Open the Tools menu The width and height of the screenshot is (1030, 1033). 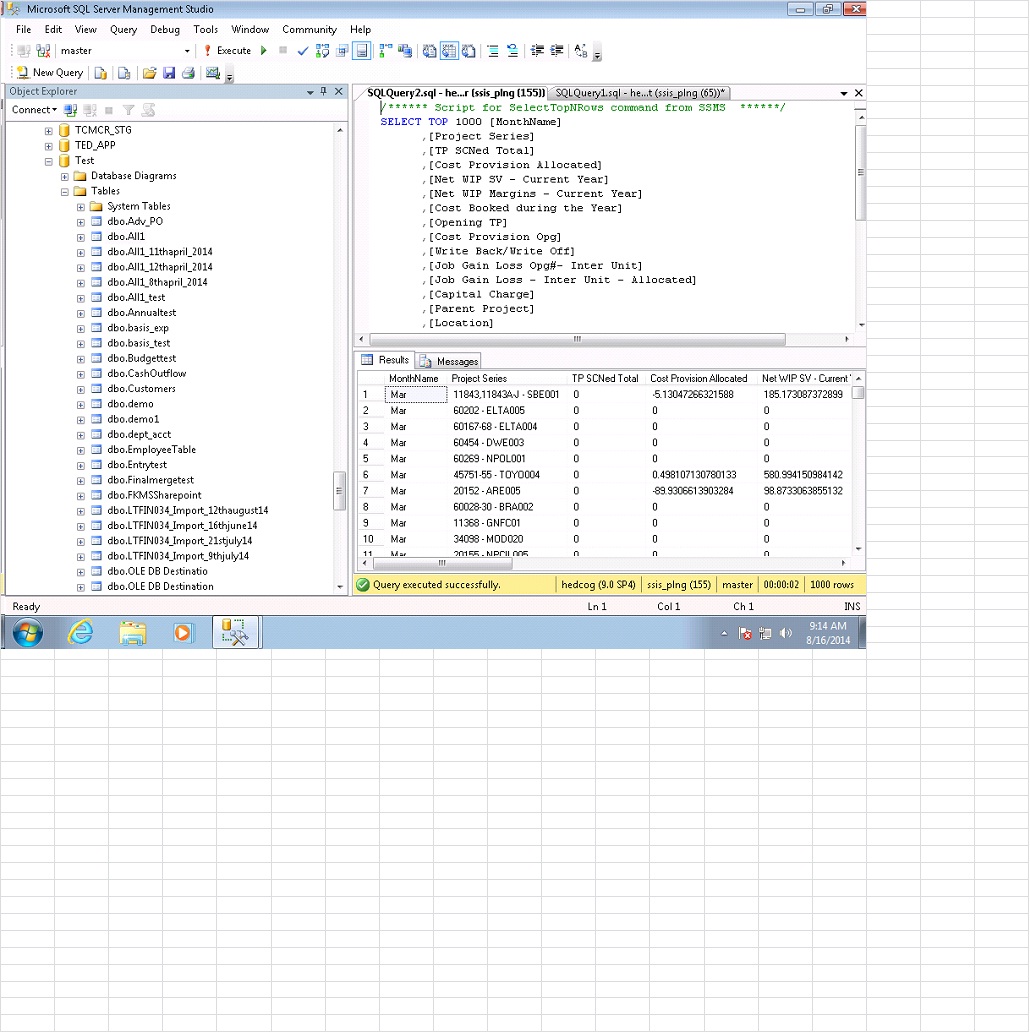tap(206, 30)
